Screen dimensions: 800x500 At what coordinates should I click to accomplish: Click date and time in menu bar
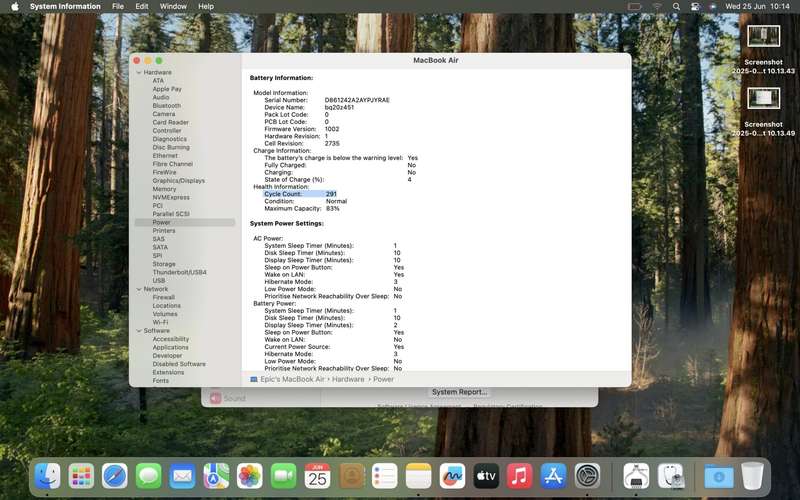tap(757, 6)
